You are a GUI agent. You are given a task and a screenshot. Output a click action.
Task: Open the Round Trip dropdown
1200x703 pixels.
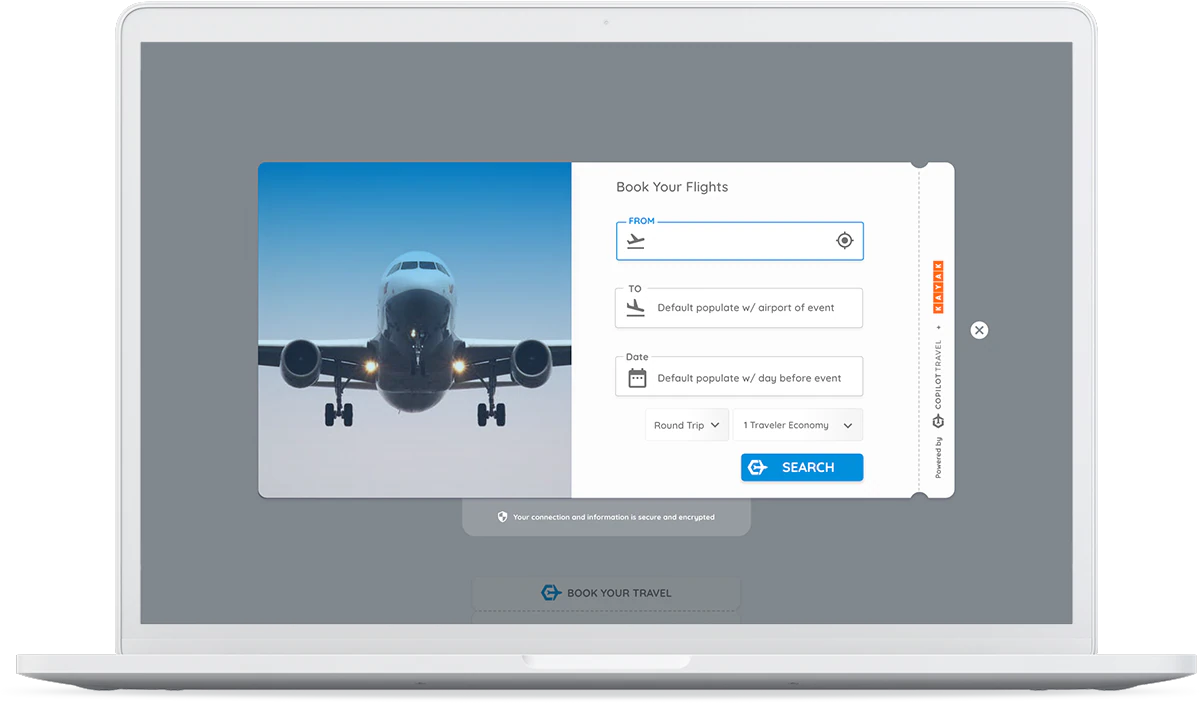(x=687, y=425)
